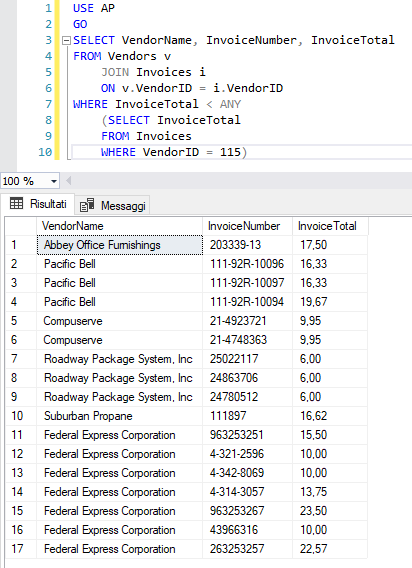
Task: Select invoice number 25022117
Action: coord(247,359)
